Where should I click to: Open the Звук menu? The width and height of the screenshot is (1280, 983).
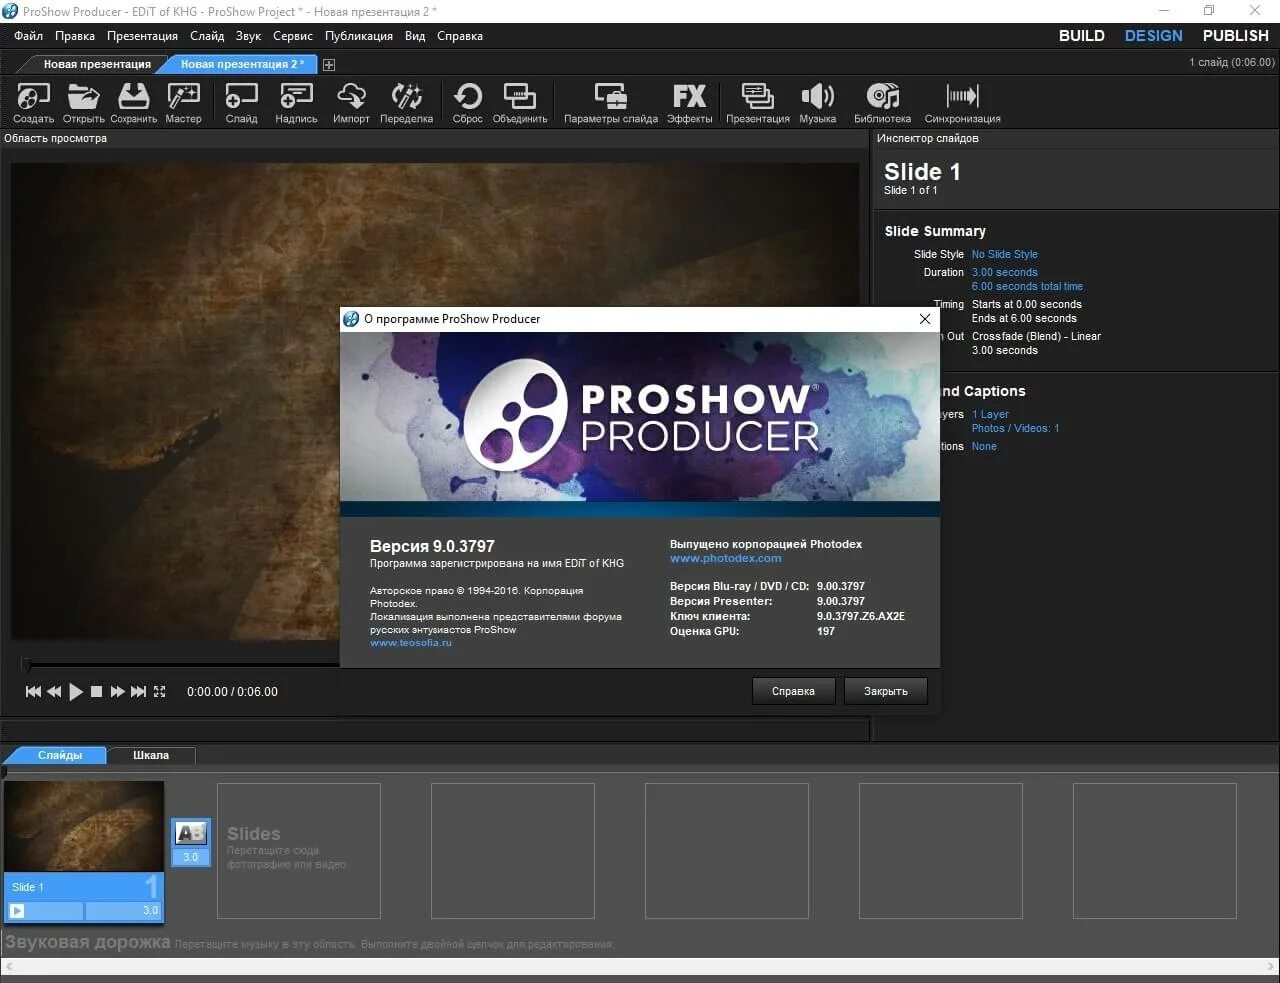pyautogui.click(x=248, y=36)
